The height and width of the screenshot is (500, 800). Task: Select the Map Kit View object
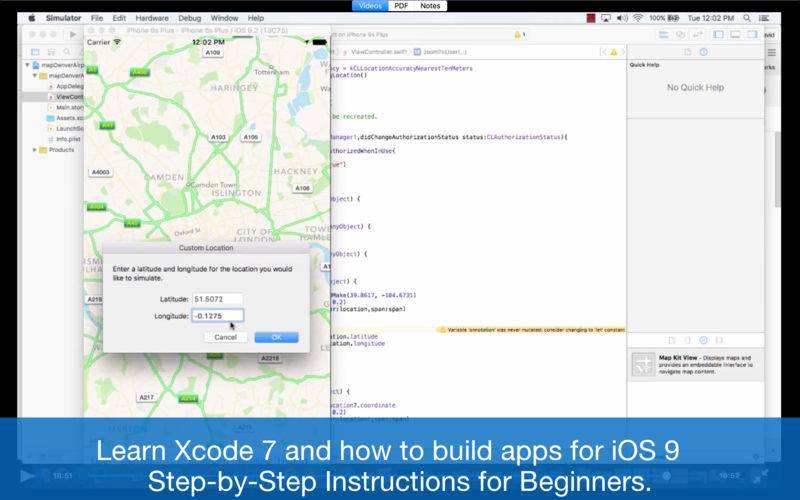695,365
